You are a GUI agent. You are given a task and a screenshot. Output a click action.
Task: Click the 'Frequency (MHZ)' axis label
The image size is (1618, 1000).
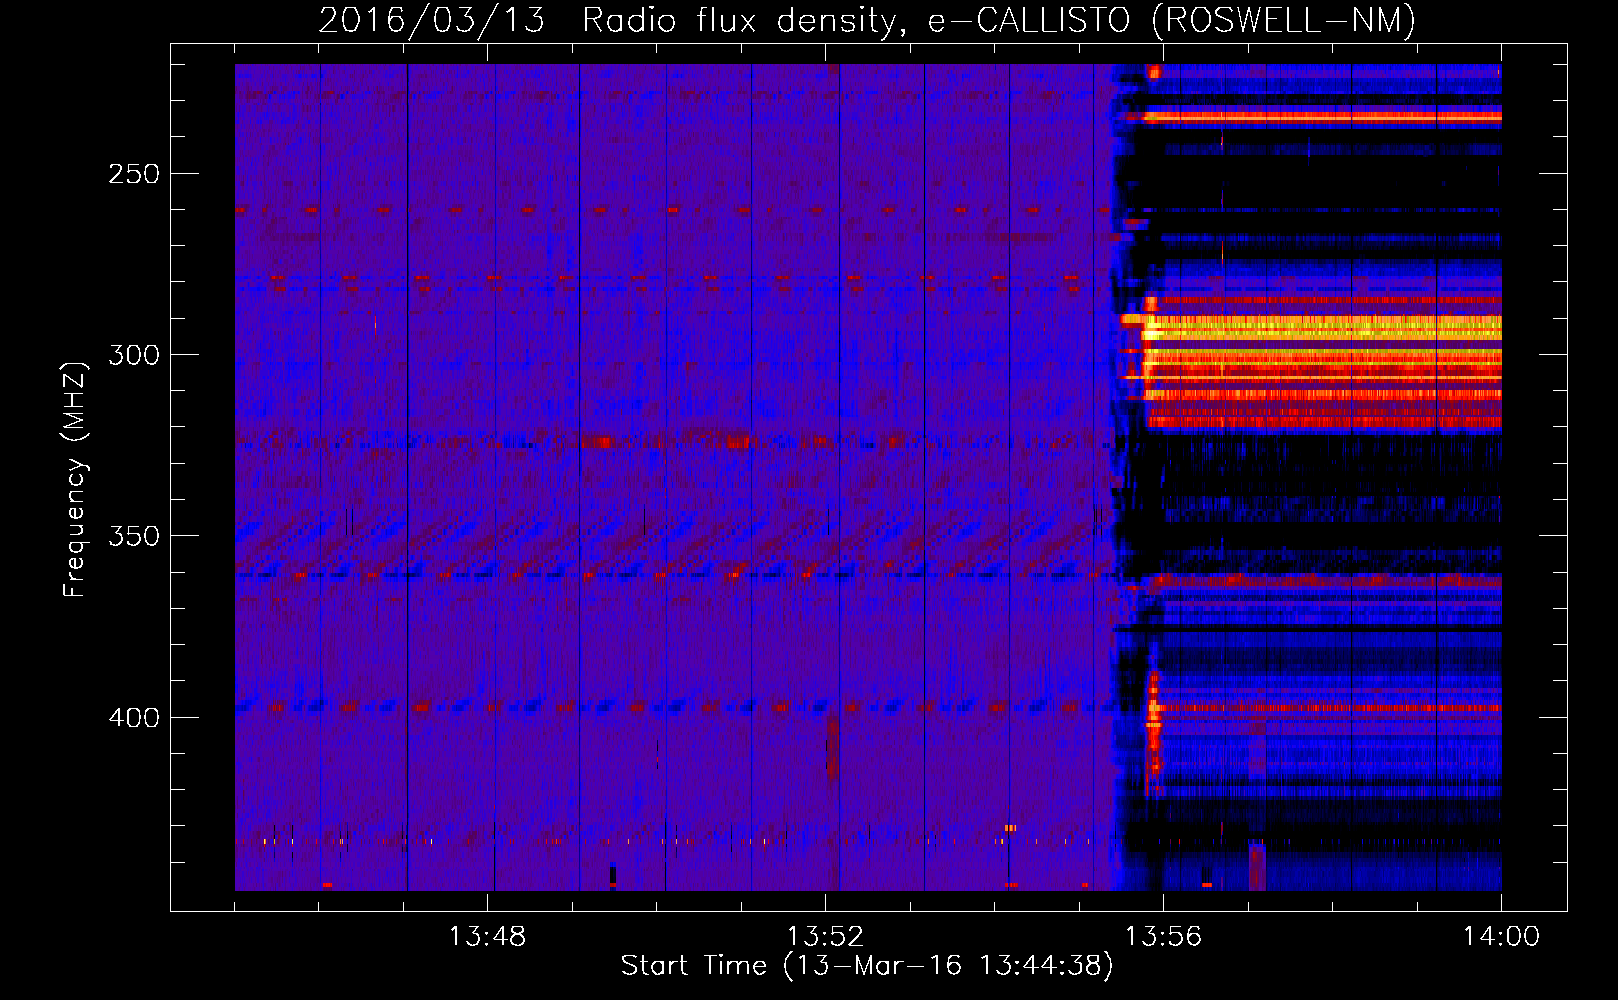pos(75,480)
